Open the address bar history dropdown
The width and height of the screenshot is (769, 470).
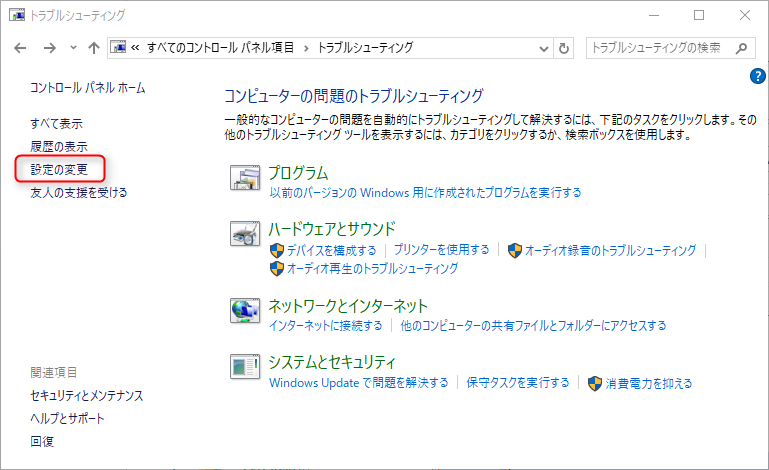[543, 48]
